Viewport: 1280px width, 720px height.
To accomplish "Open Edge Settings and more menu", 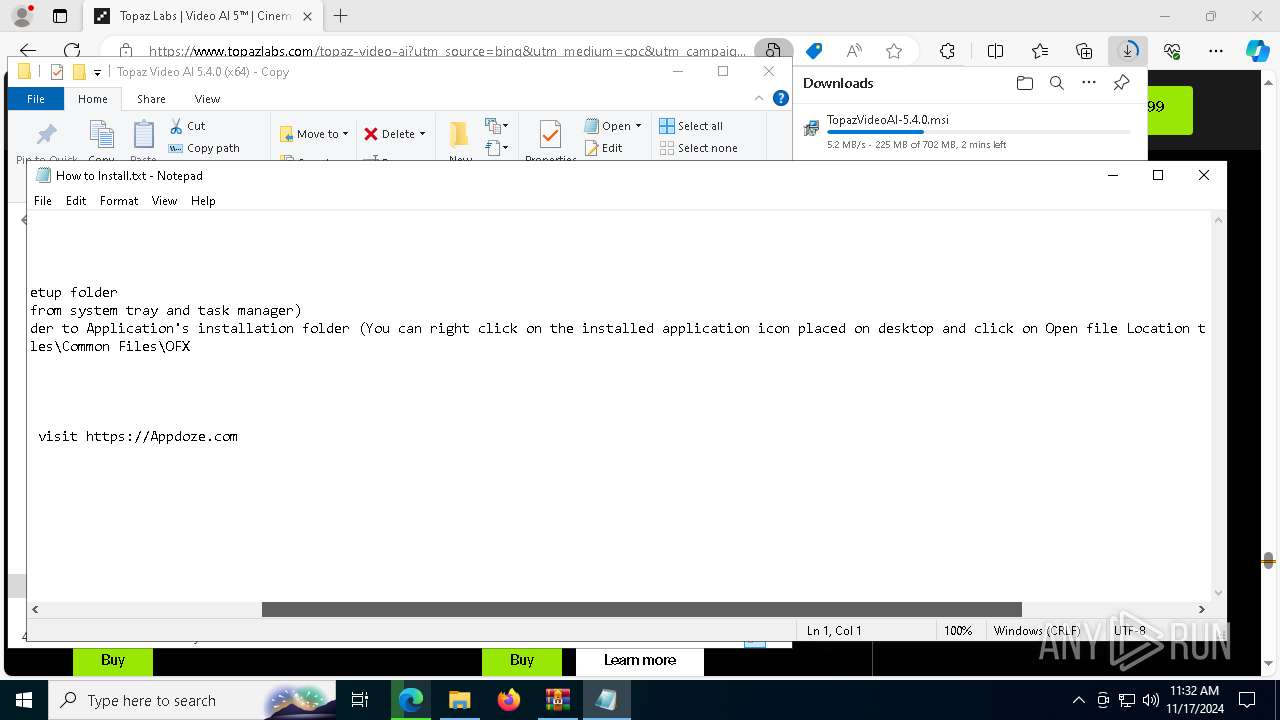I will 1216,51.
